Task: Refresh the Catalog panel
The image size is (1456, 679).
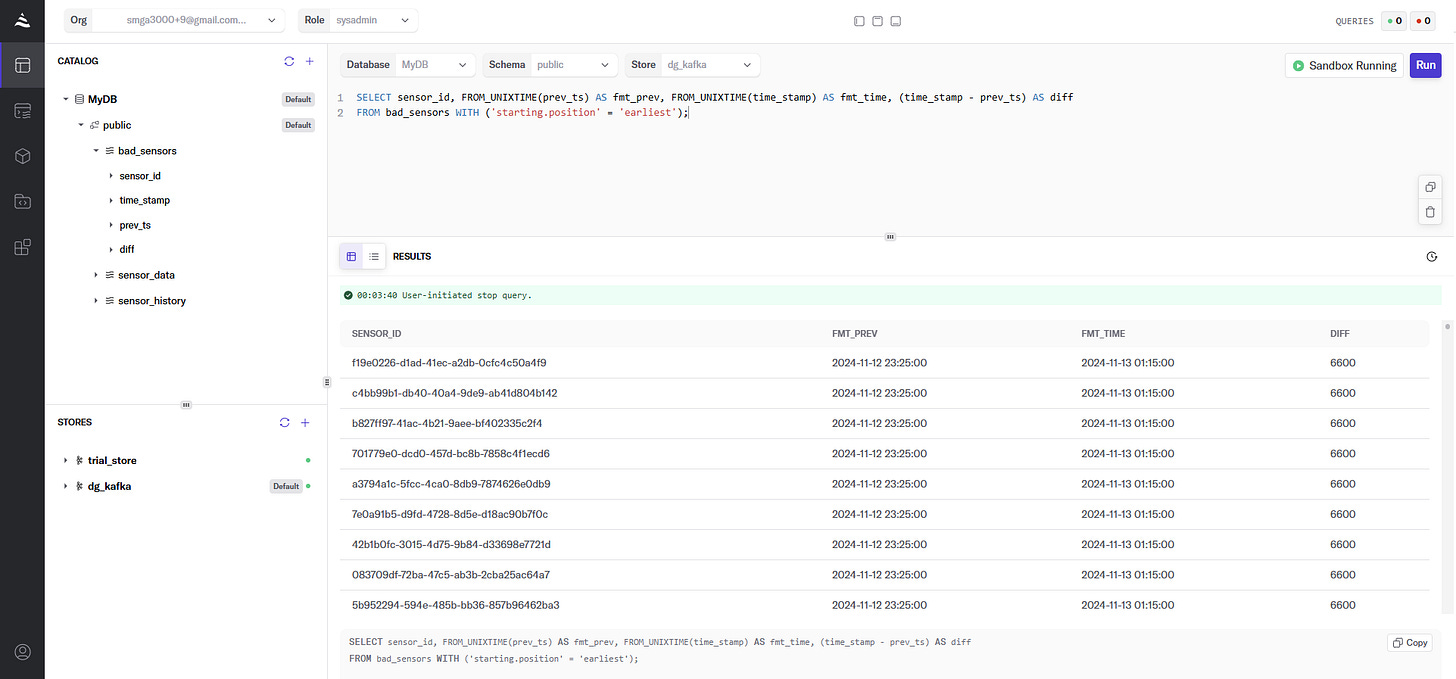Action: [x=289, y=61]
